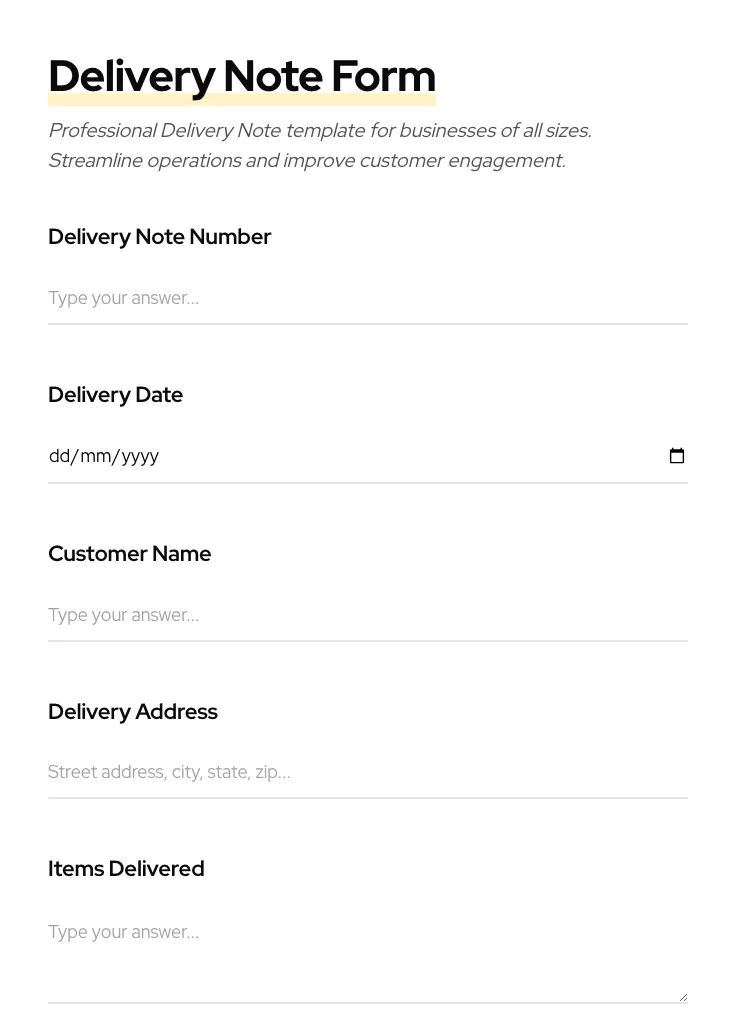The image size is (736, 1024).
Task: Click the Customer Name heading
Action: [130, 554]
